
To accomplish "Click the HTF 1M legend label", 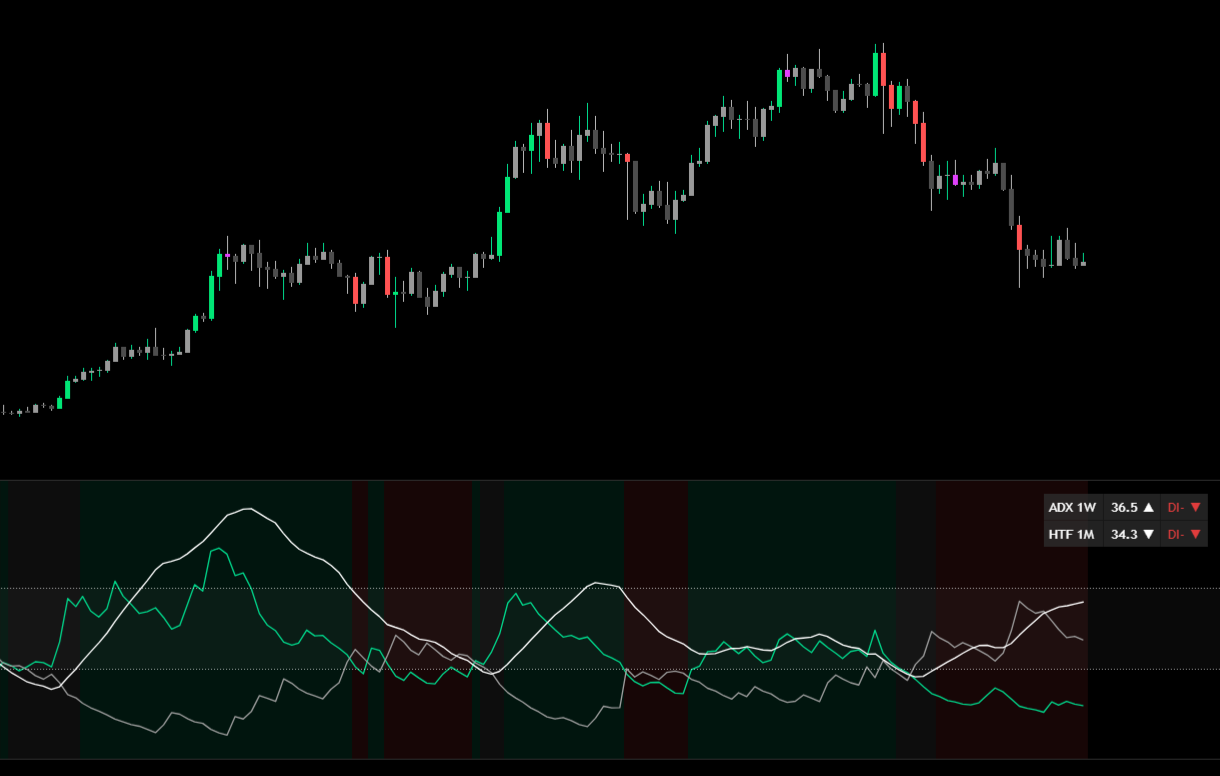I will [1071, 534].
